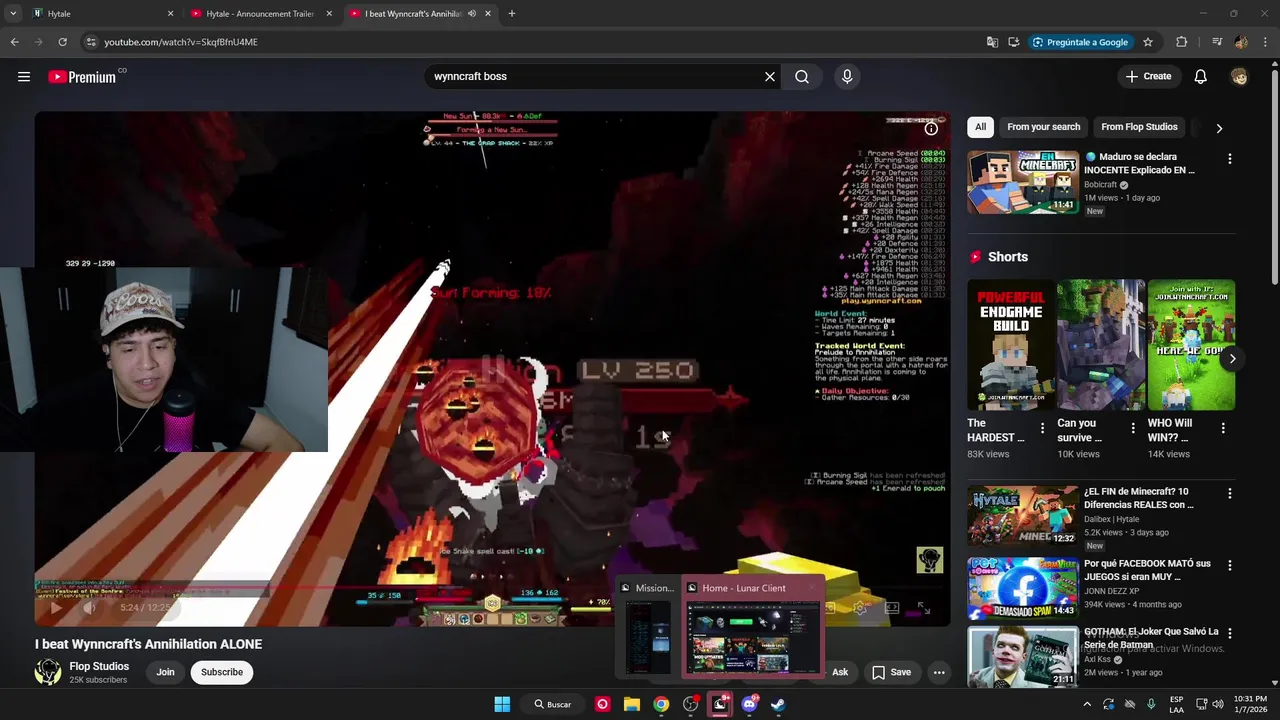Open Por qué FACEBOOK MATÓ video thumbnail

pos(1023,588)
